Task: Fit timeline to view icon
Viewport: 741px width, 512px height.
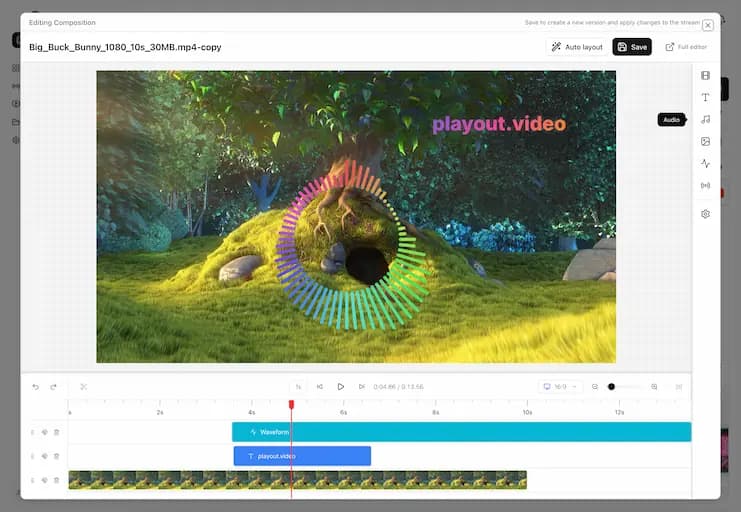Action: tap(679, 387)
